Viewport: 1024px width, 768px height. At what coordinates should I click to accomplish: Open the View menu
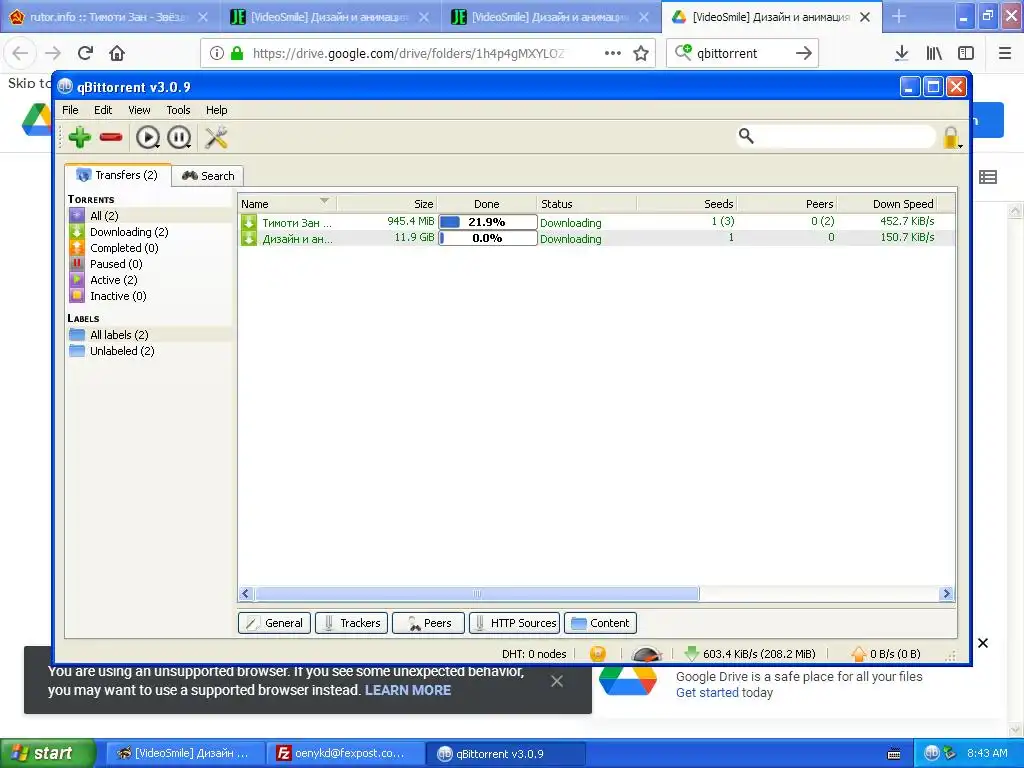click(138, 110)
